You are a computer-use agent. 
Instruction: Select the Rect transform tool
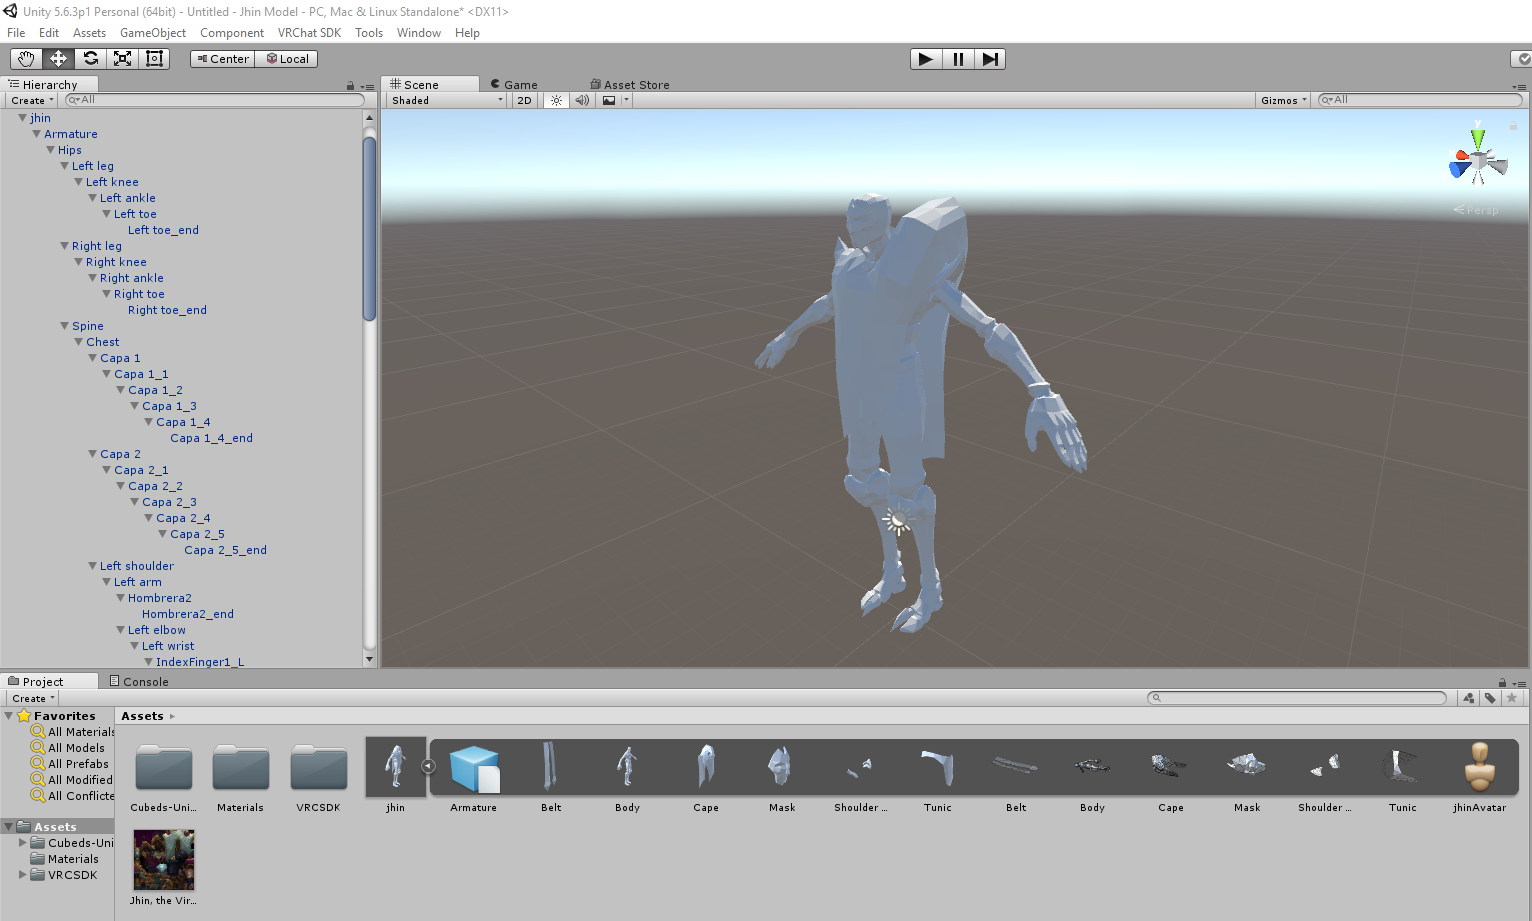154,59
